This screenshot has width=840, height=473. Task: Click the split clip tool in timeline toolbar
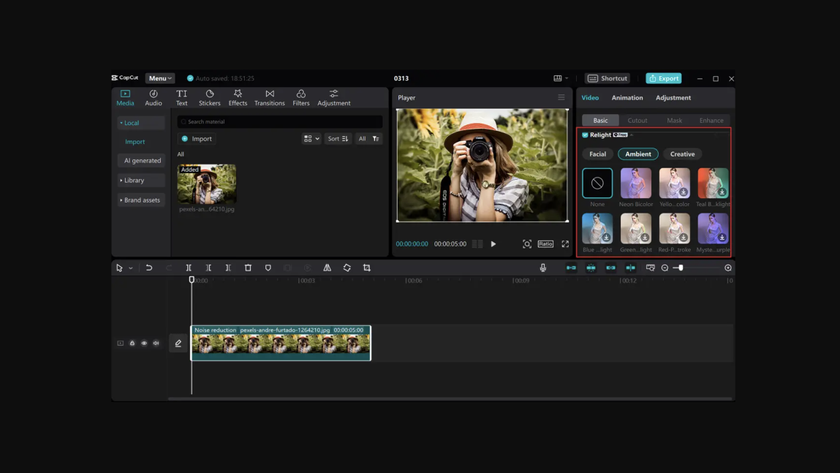point(188,268)
